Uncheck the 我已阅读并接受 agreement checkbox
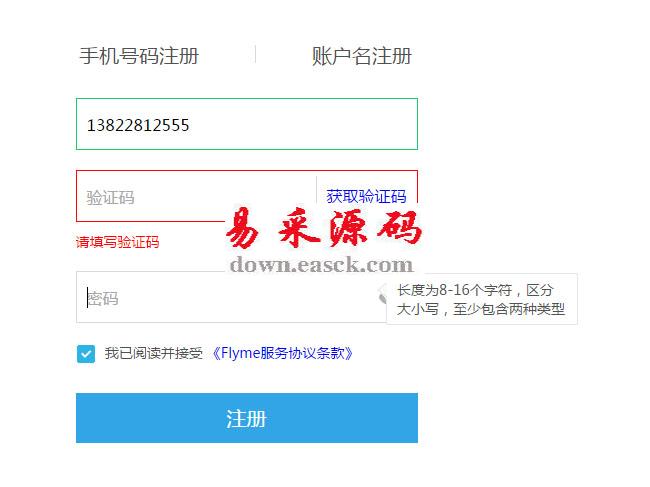This screenshot has height=487, width=650. coord(86,354)
